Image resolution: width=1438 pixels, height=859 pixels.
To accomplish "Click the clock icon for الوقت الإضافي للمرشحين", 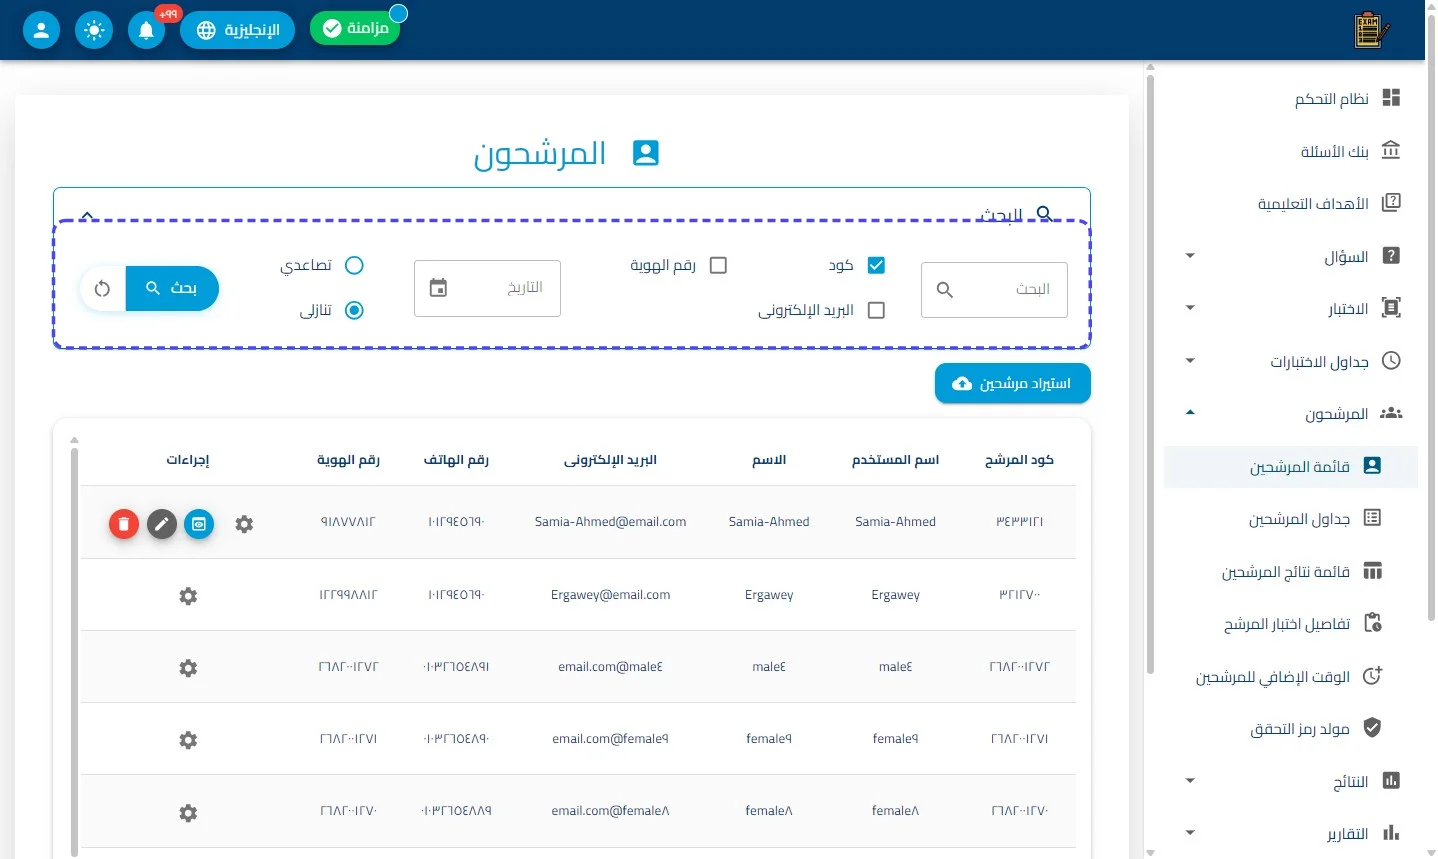I will (x=1372, y=676).
